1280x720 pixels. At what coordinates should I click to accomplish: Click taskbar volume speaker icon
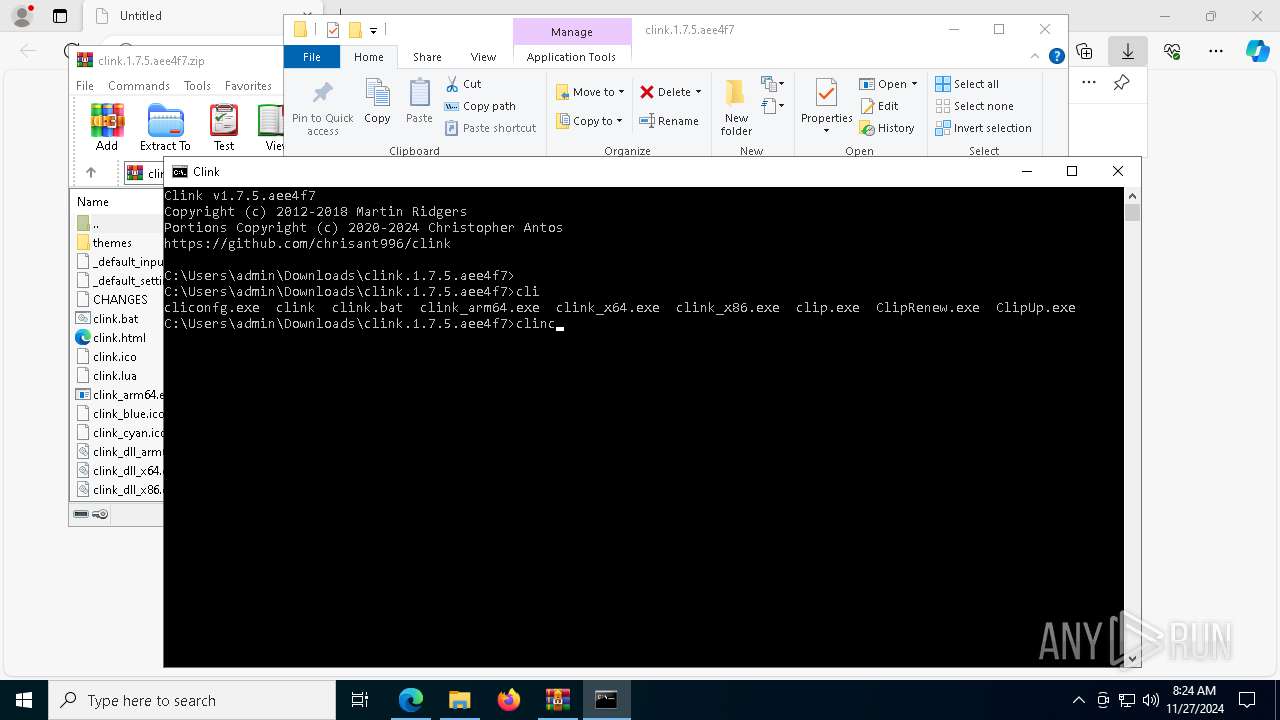[x=1150, y=700]
